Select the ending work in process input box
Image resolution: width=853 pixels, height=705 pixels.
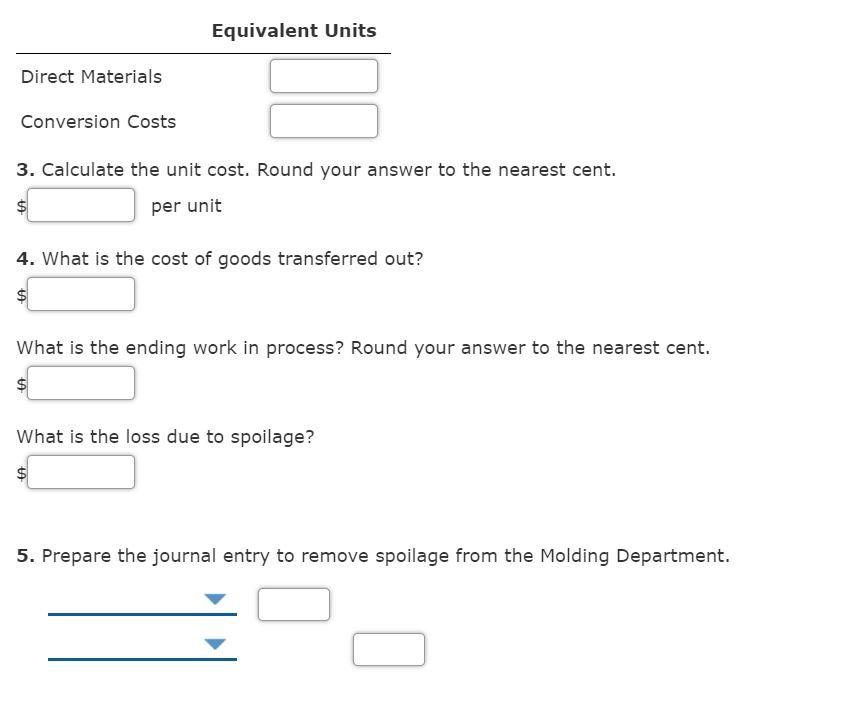click(x=81, y=383)
